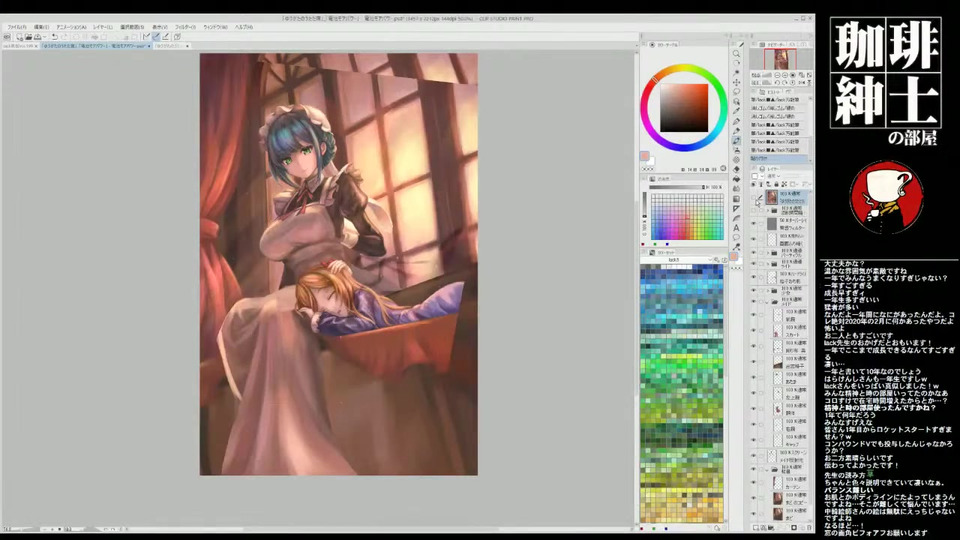Select the Text tool (A icon)

pos(737,228)
